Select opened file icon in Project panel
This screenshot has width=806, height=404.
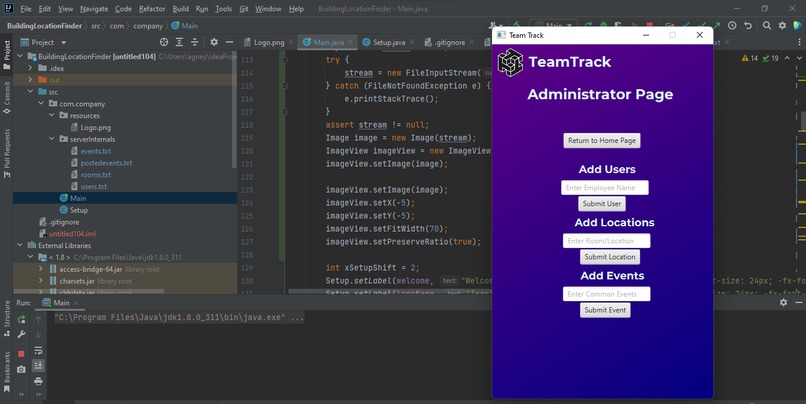click(x=163, y=42)
